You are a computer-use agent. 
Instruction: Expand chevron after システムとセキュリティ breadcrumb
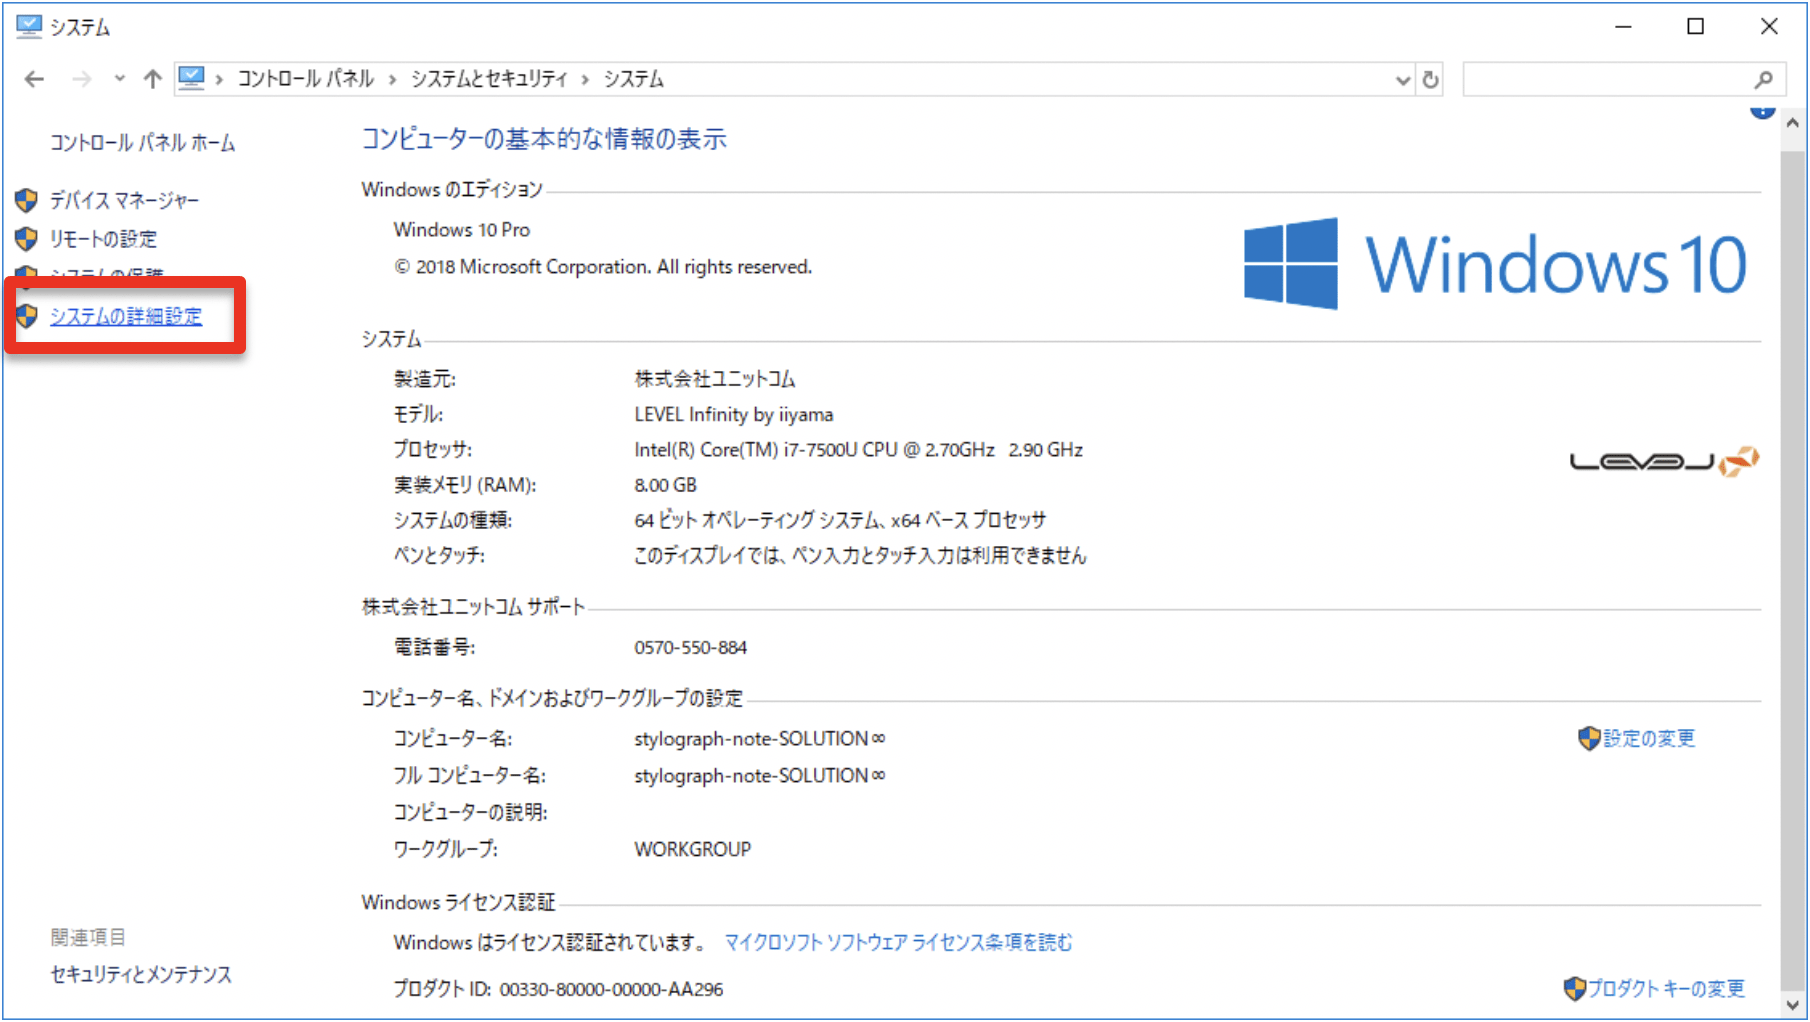[x=585, y=79]
